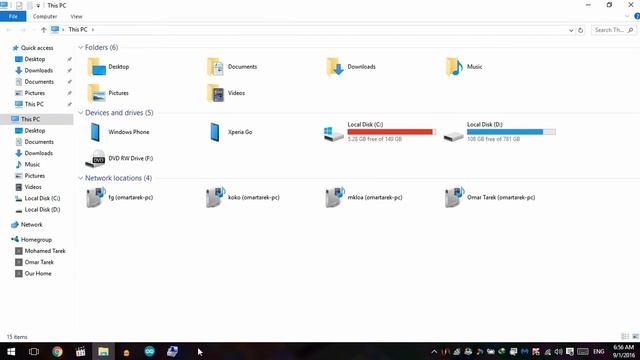Select mkloa (omartarek-pc) network location

click(x=364, y=198)
